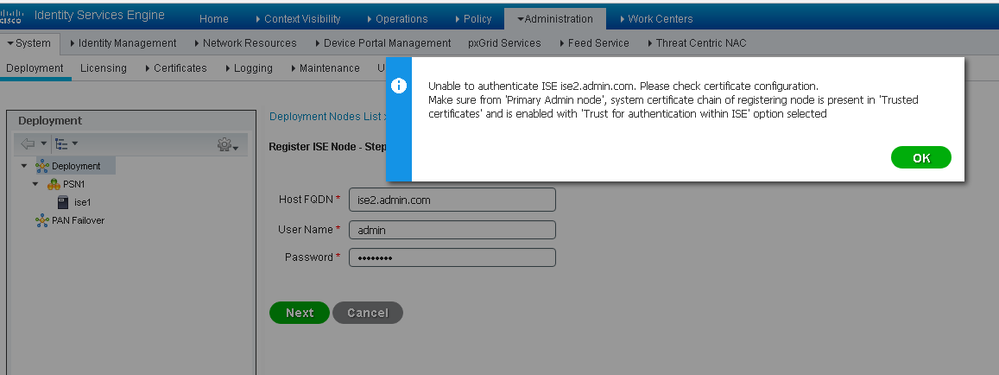Open the Certificates tab
Viewport: 999px width, 375px height.
pos(176,68)
